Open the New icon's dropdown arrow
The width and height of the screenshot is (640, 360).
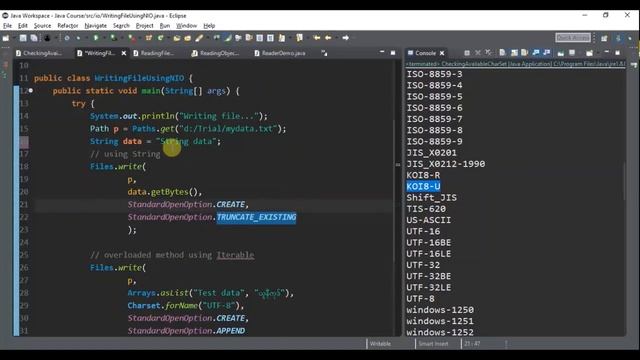point(13,38)
